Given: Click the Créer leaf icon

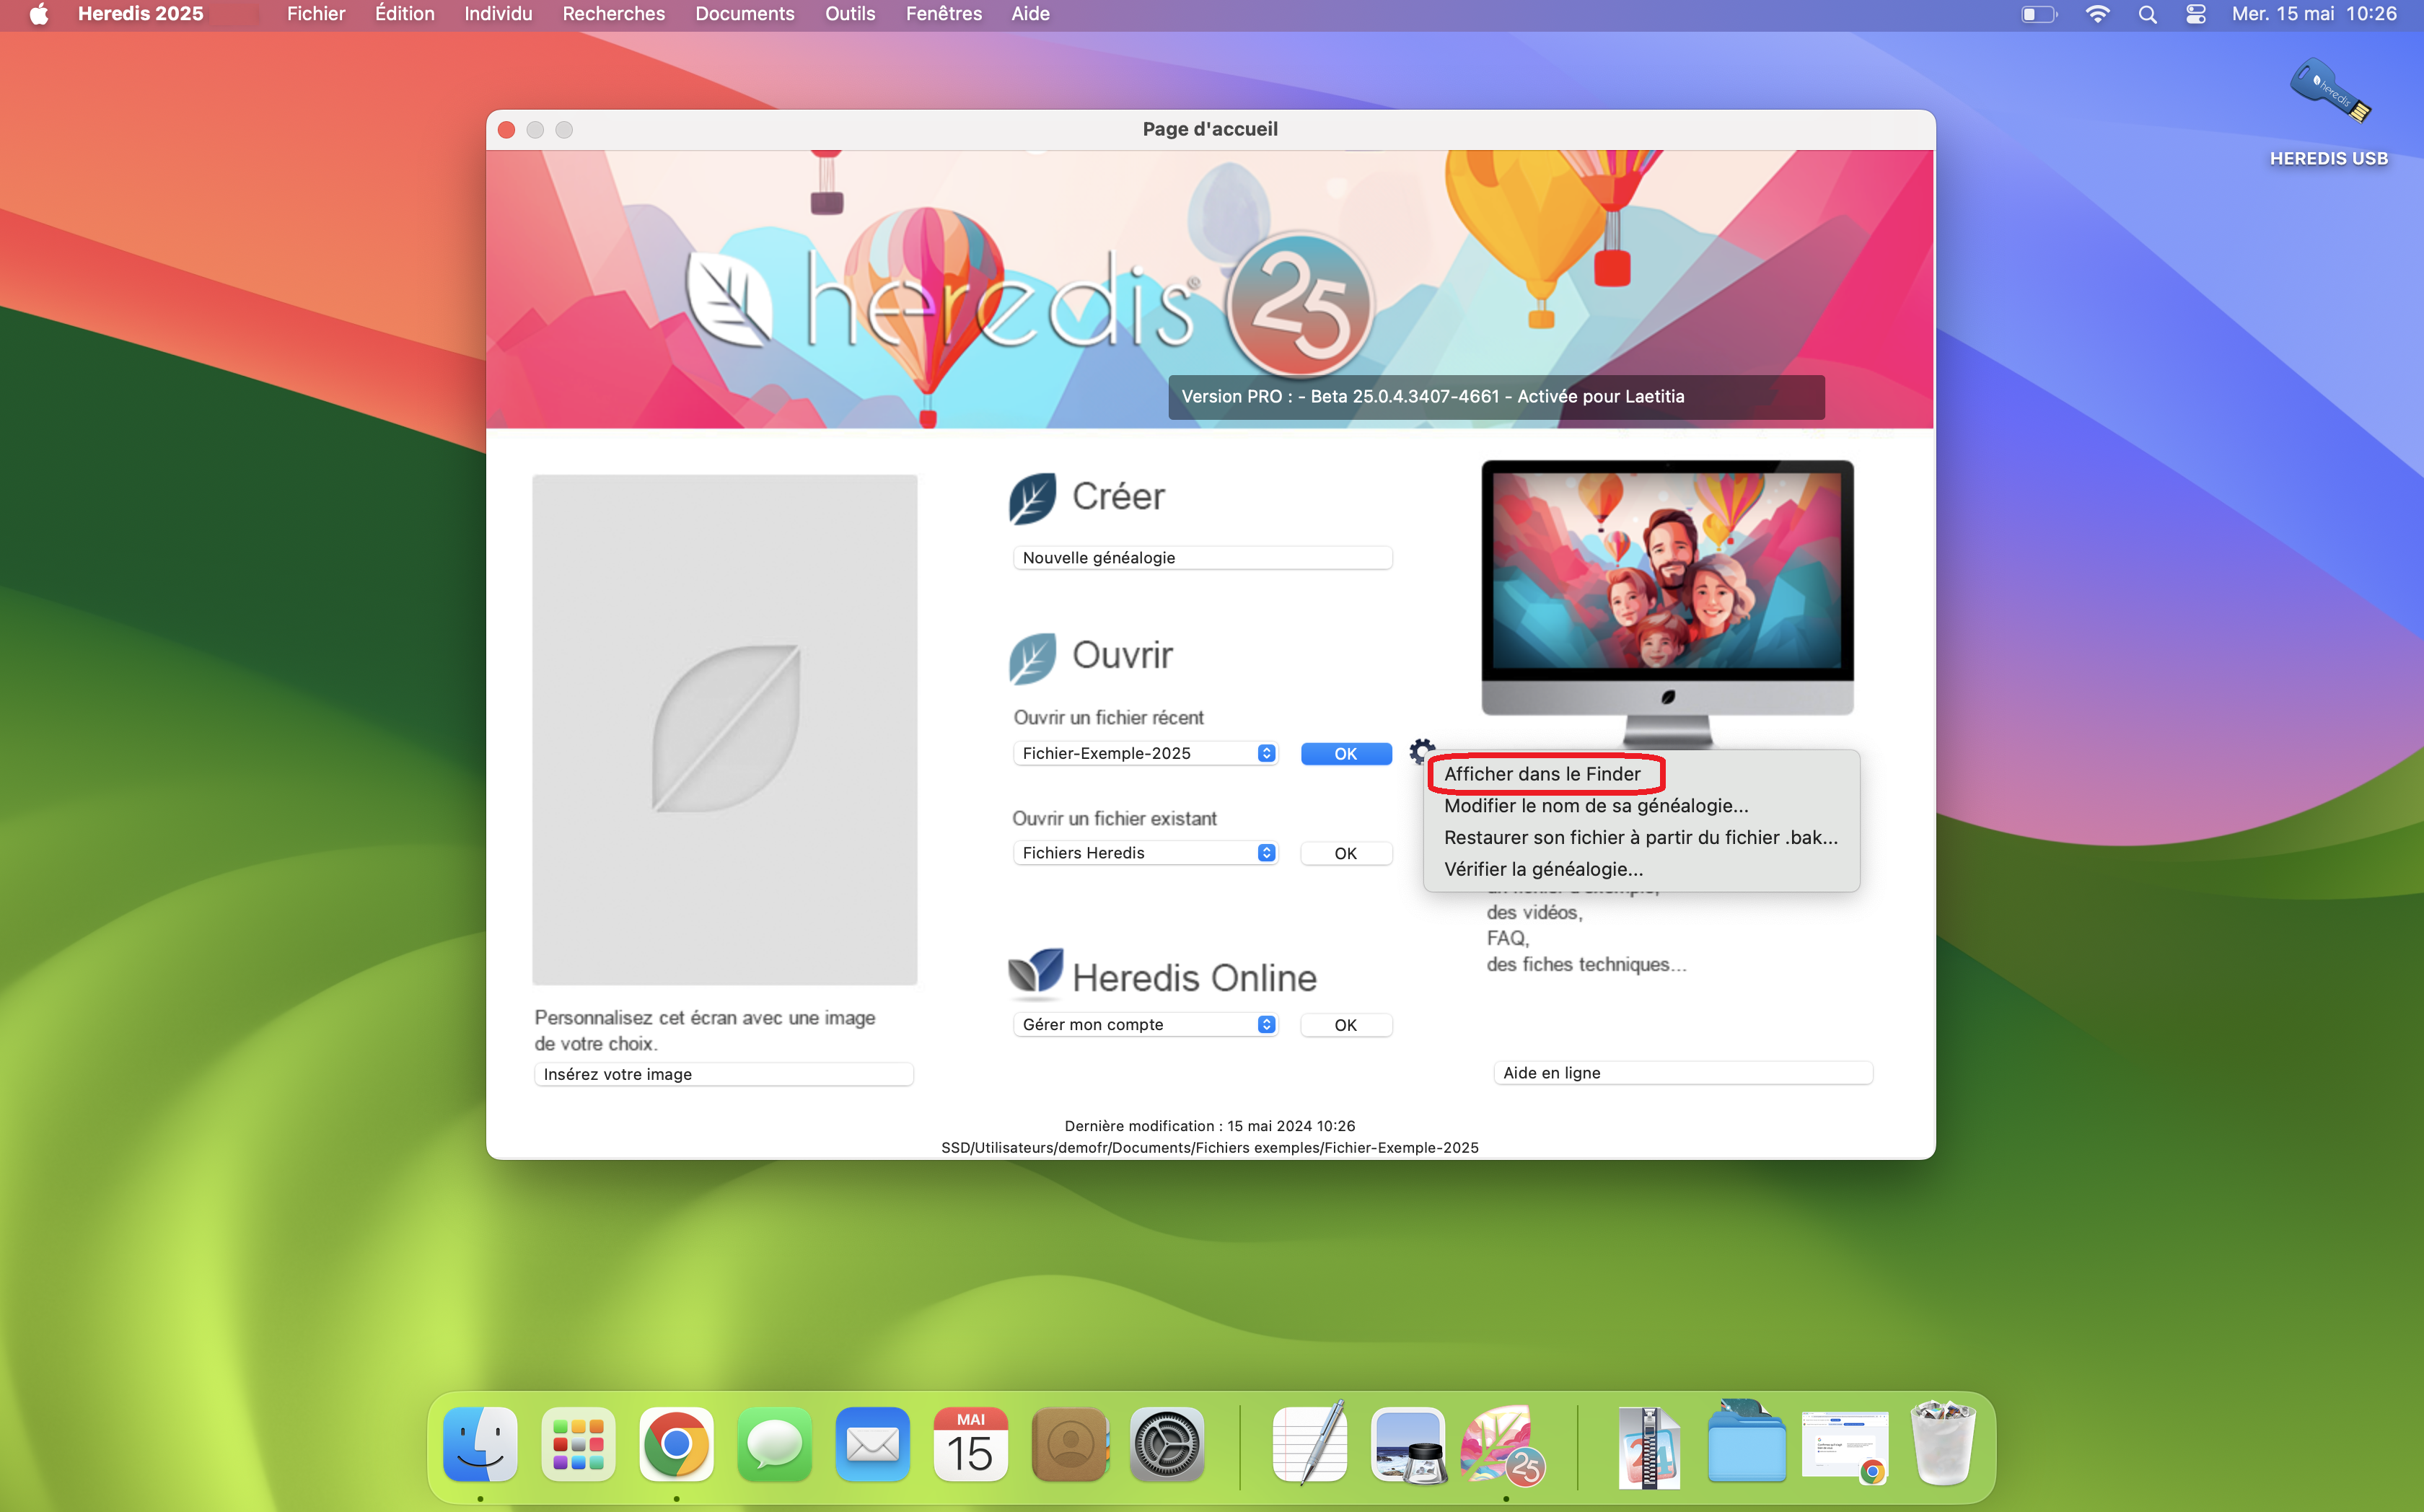Looking at the screenshot, I should click(1032, 497).
